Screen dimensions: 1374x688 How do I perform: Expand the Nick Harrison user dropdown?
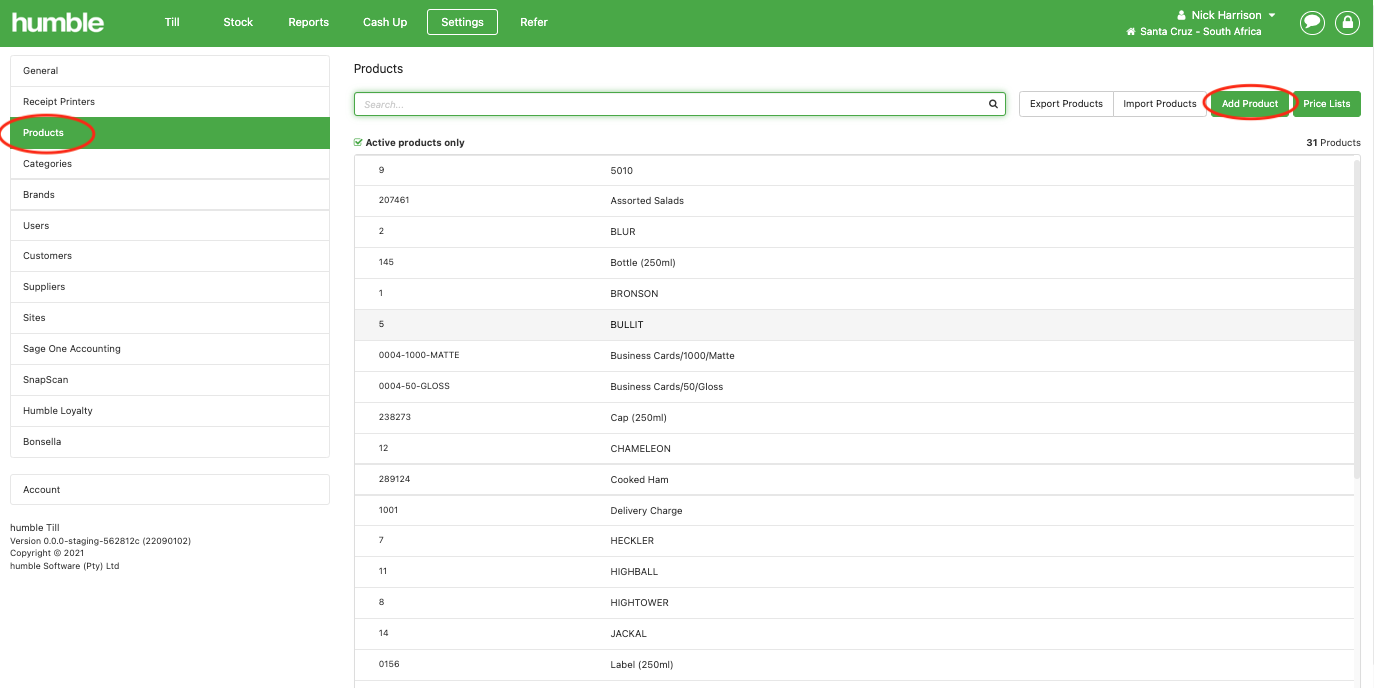[1272, 15]
